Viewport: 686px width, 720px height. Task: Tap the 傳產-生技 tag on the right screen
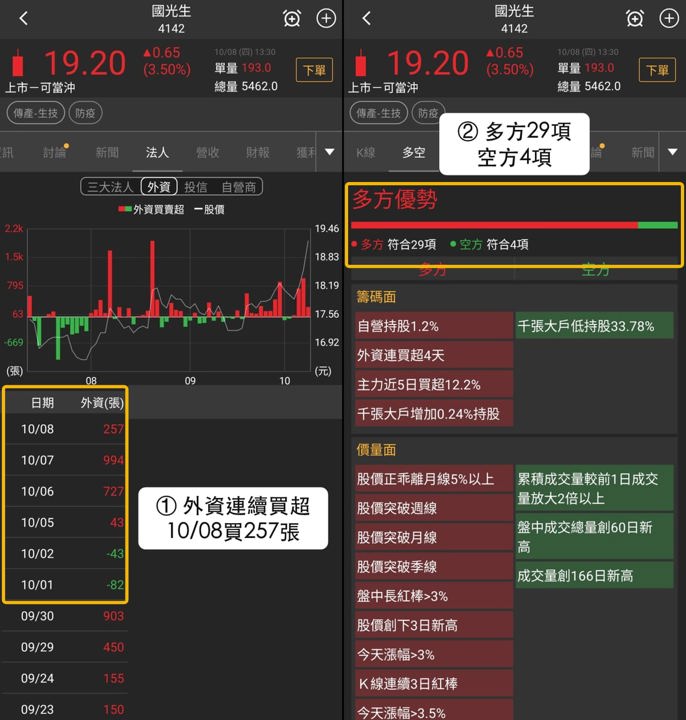tap(379, 113)
